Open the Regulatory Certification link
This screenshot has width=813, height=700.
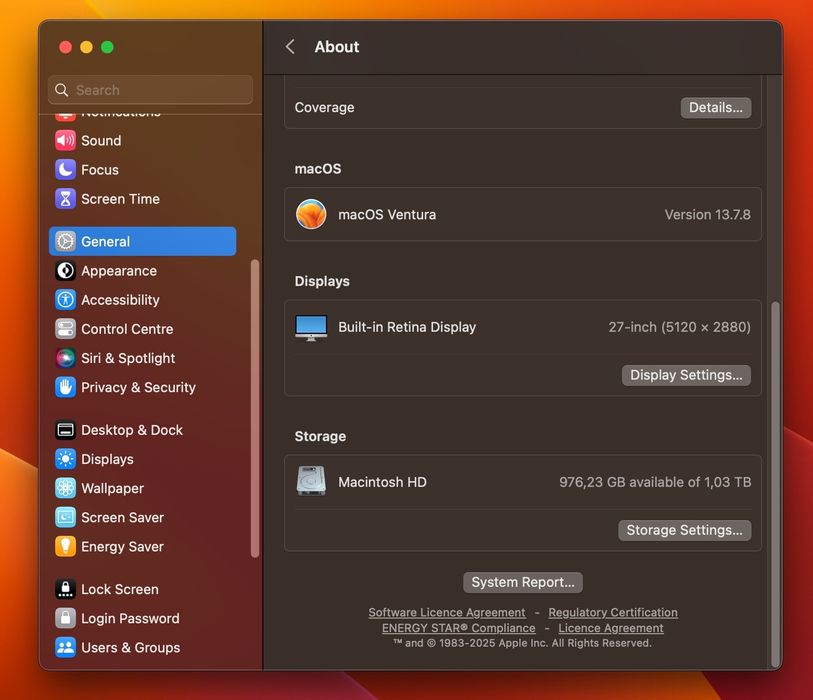point(613,612)
